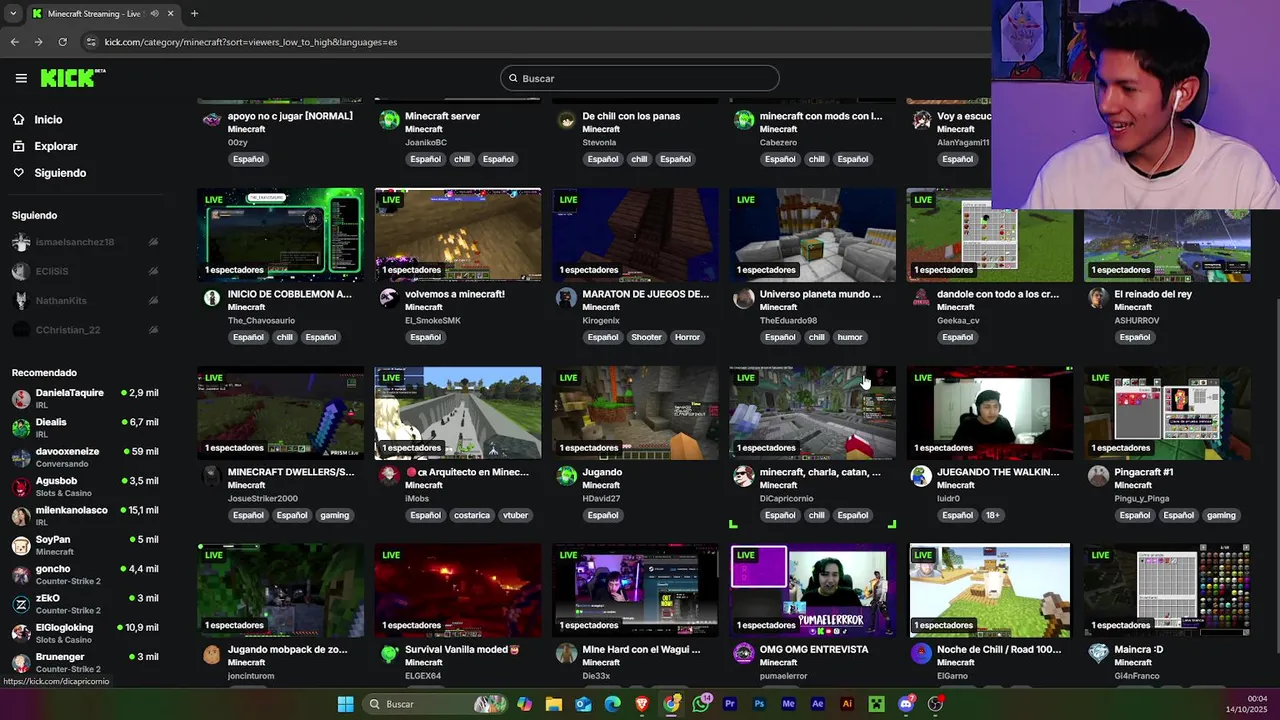The width and height of the screenshot is (1280, 720).
Task: Toggle notifications for ismaelsanchez18
Action: coord(153,242)
